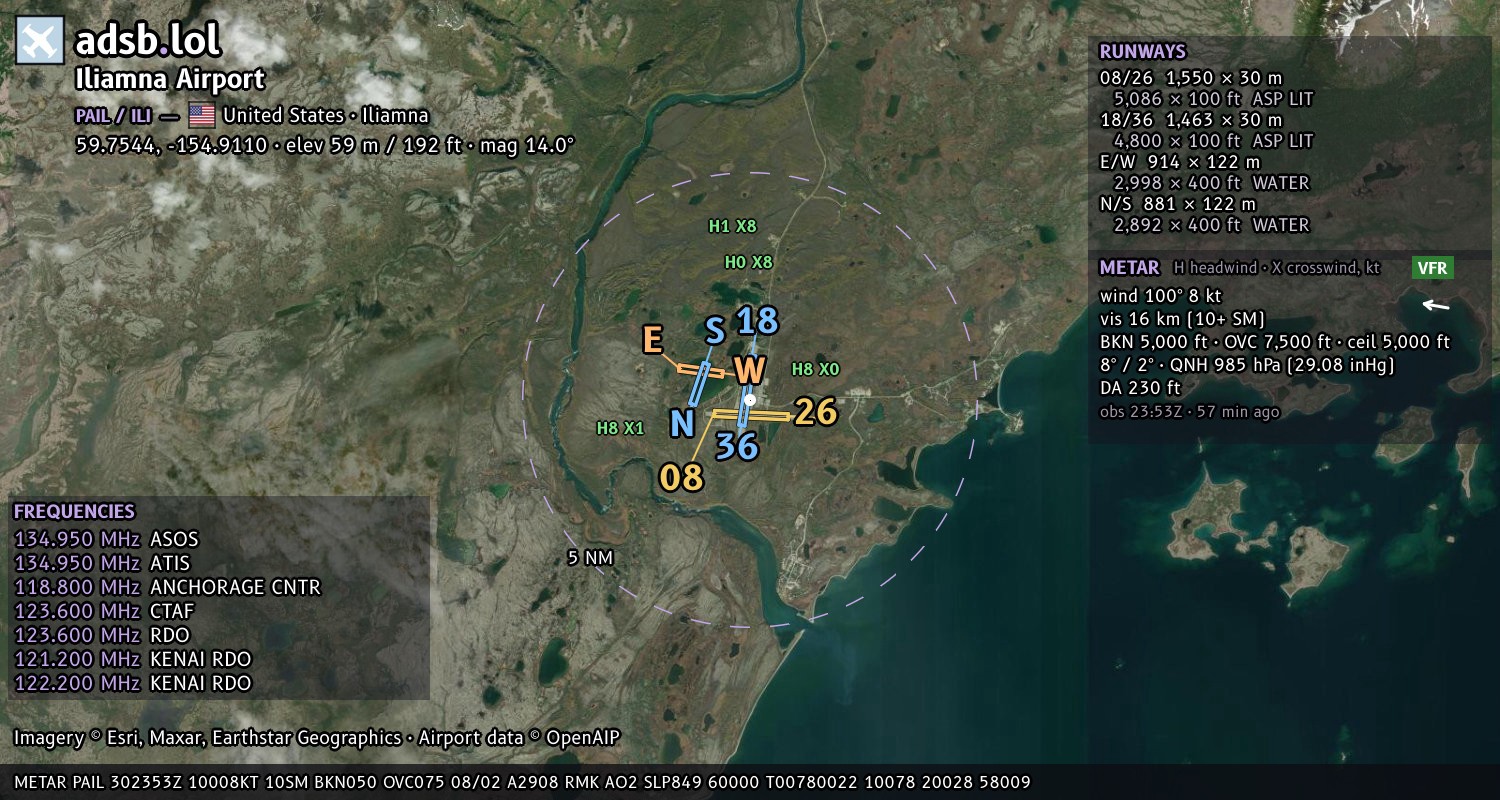Image resolution: width=1500 pixels, height=800 pixels.
Task: Click the Iliamna Airport name heading
Action: pyautogui.click(x=170, y=79)
